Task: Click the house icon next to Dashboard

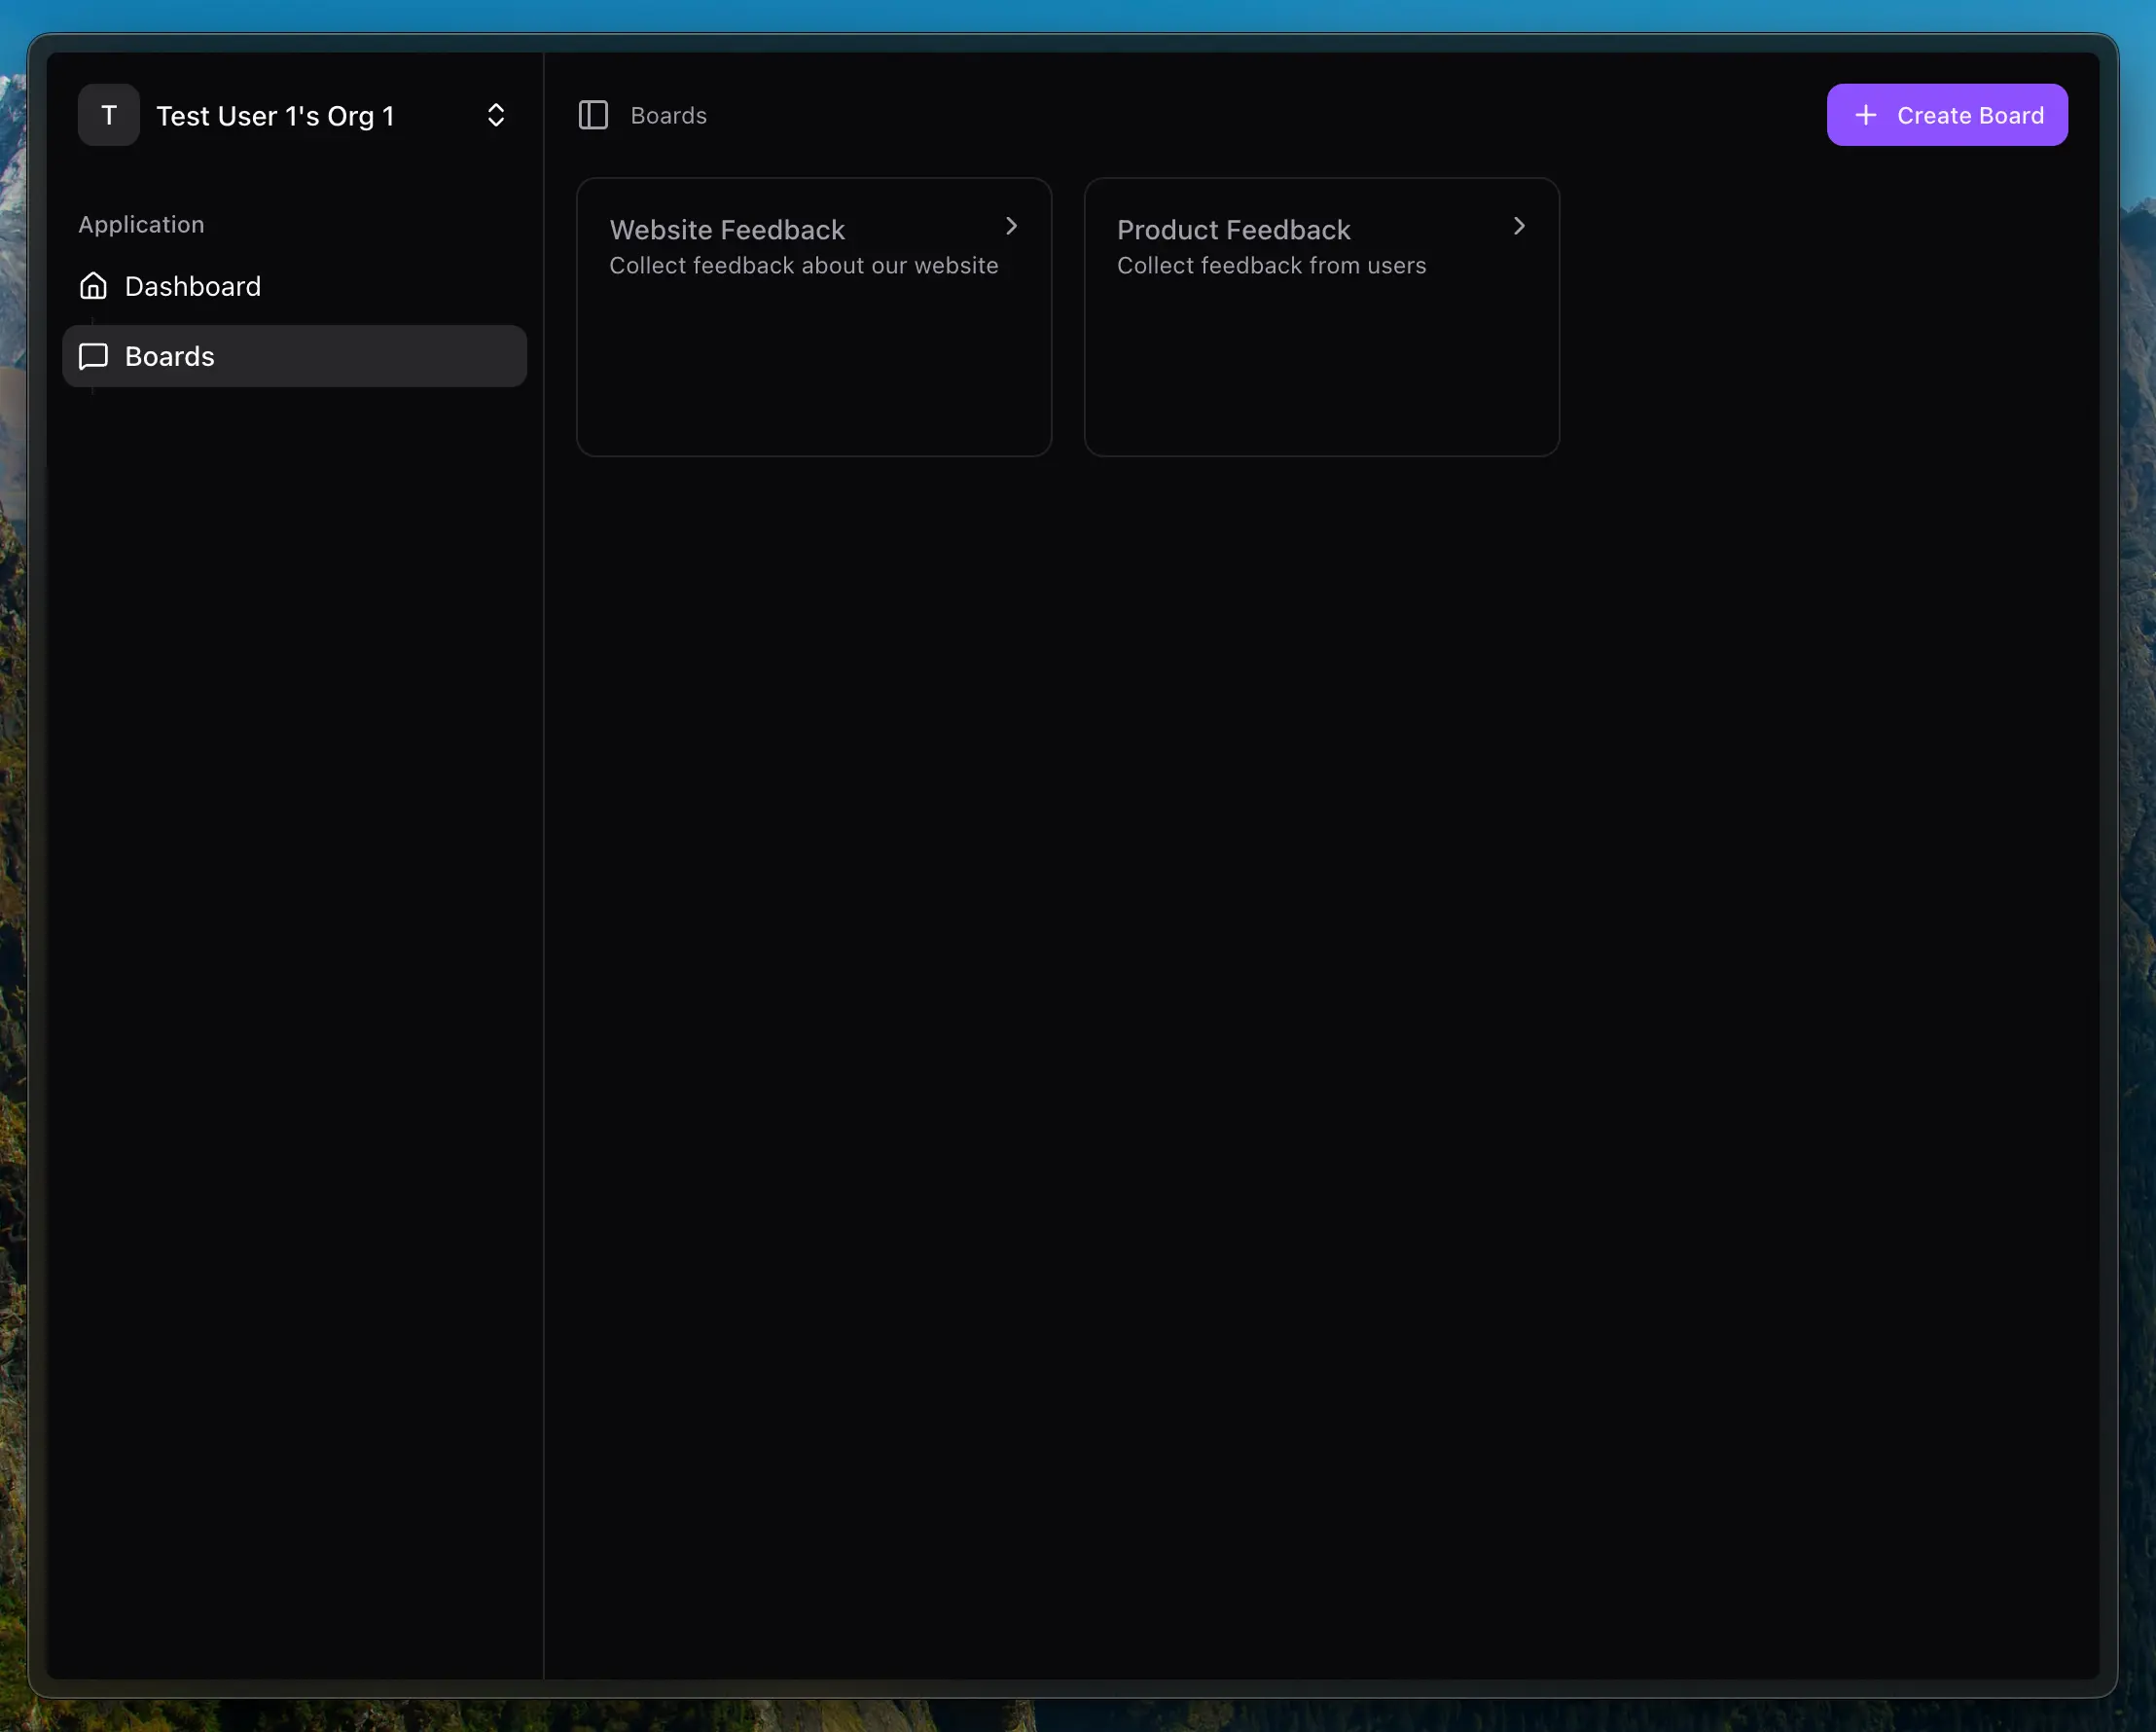Action: click(x=93, y=286)
